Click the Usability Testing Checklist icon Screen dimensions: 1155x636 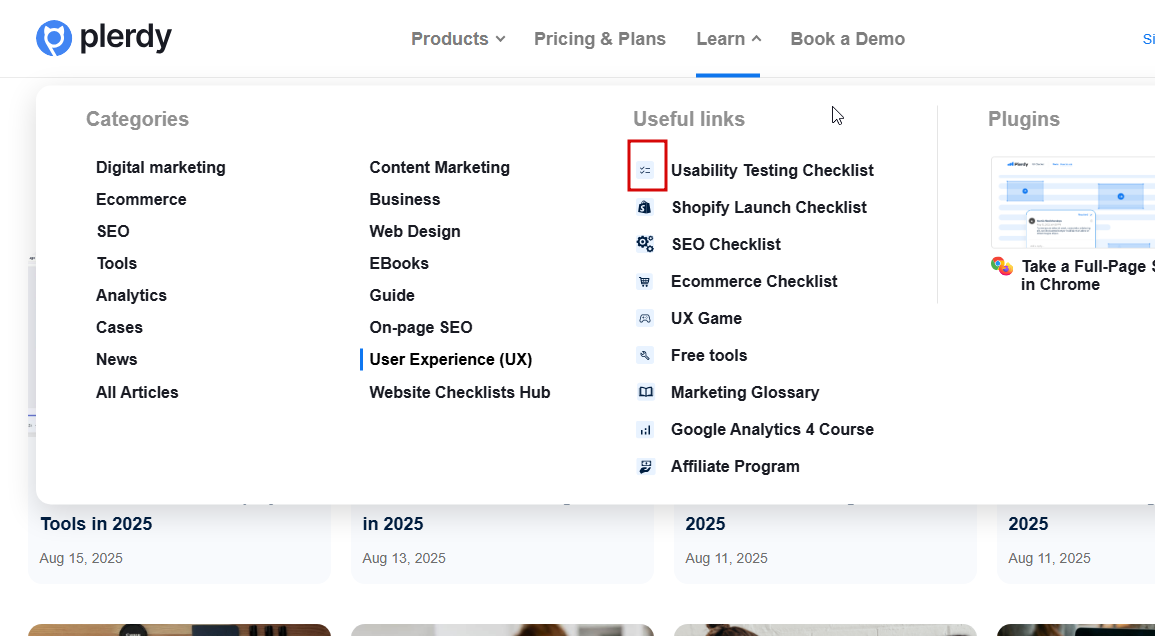[x=645, y=170]
